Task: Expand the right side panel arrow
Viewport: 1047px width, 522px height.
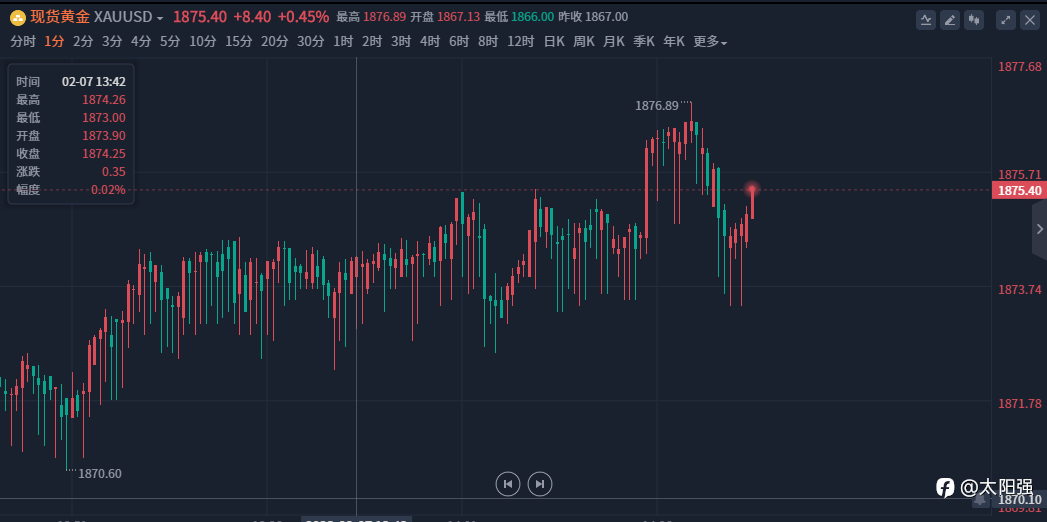Action: click(1039, 229)
